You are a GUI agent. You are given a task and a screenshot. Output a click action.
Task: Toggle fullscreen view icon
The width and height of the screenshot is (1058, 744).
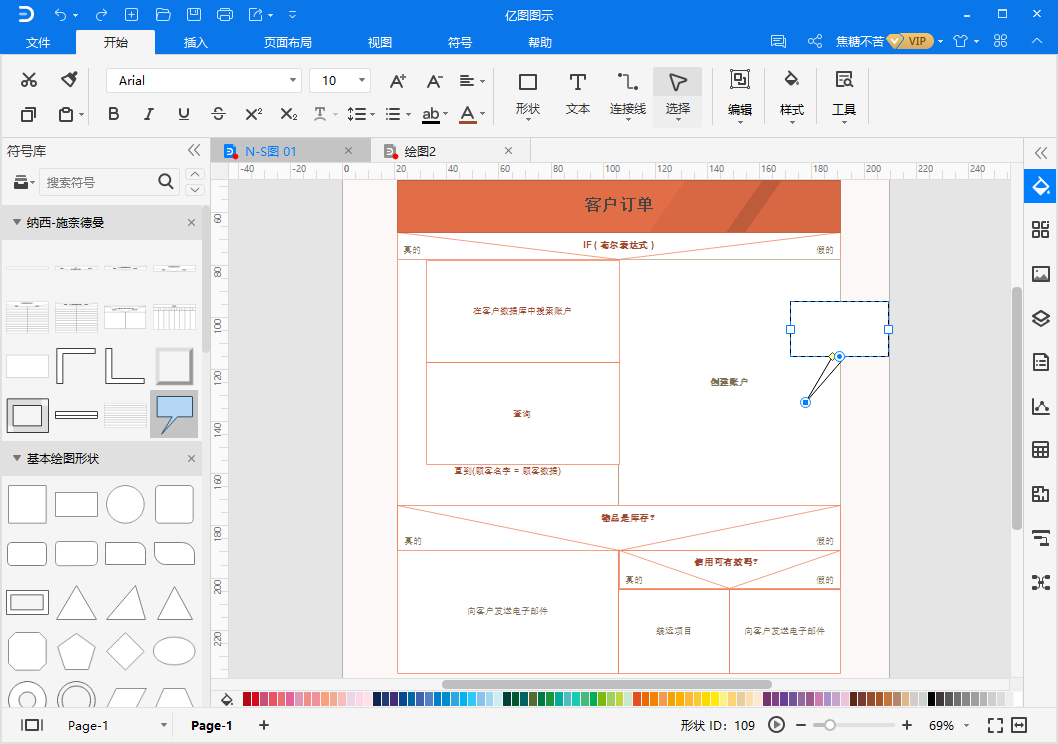click(x=995, y=725)
